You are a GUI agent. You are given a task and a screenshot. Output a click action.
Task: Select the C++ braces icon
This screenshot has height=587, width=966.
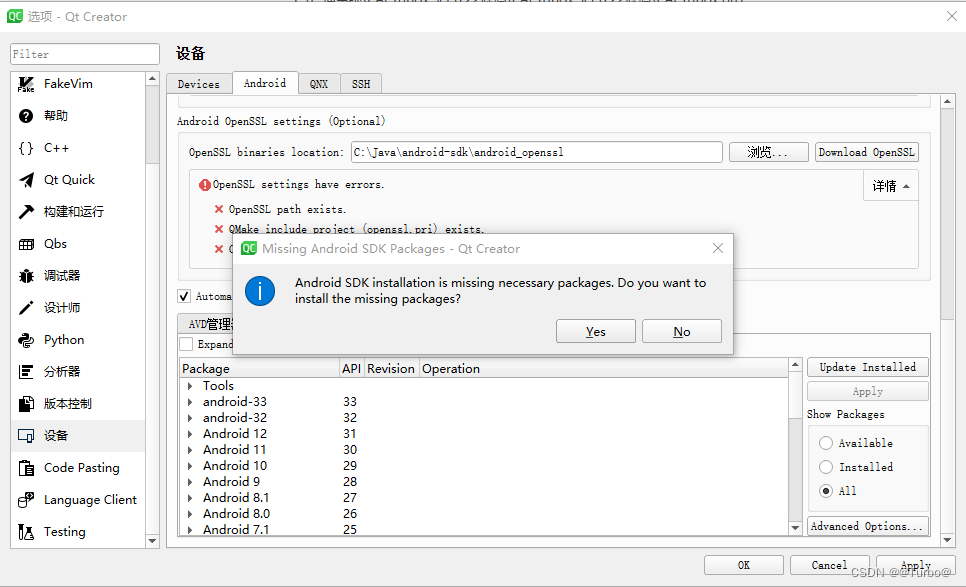coord(26,148)
